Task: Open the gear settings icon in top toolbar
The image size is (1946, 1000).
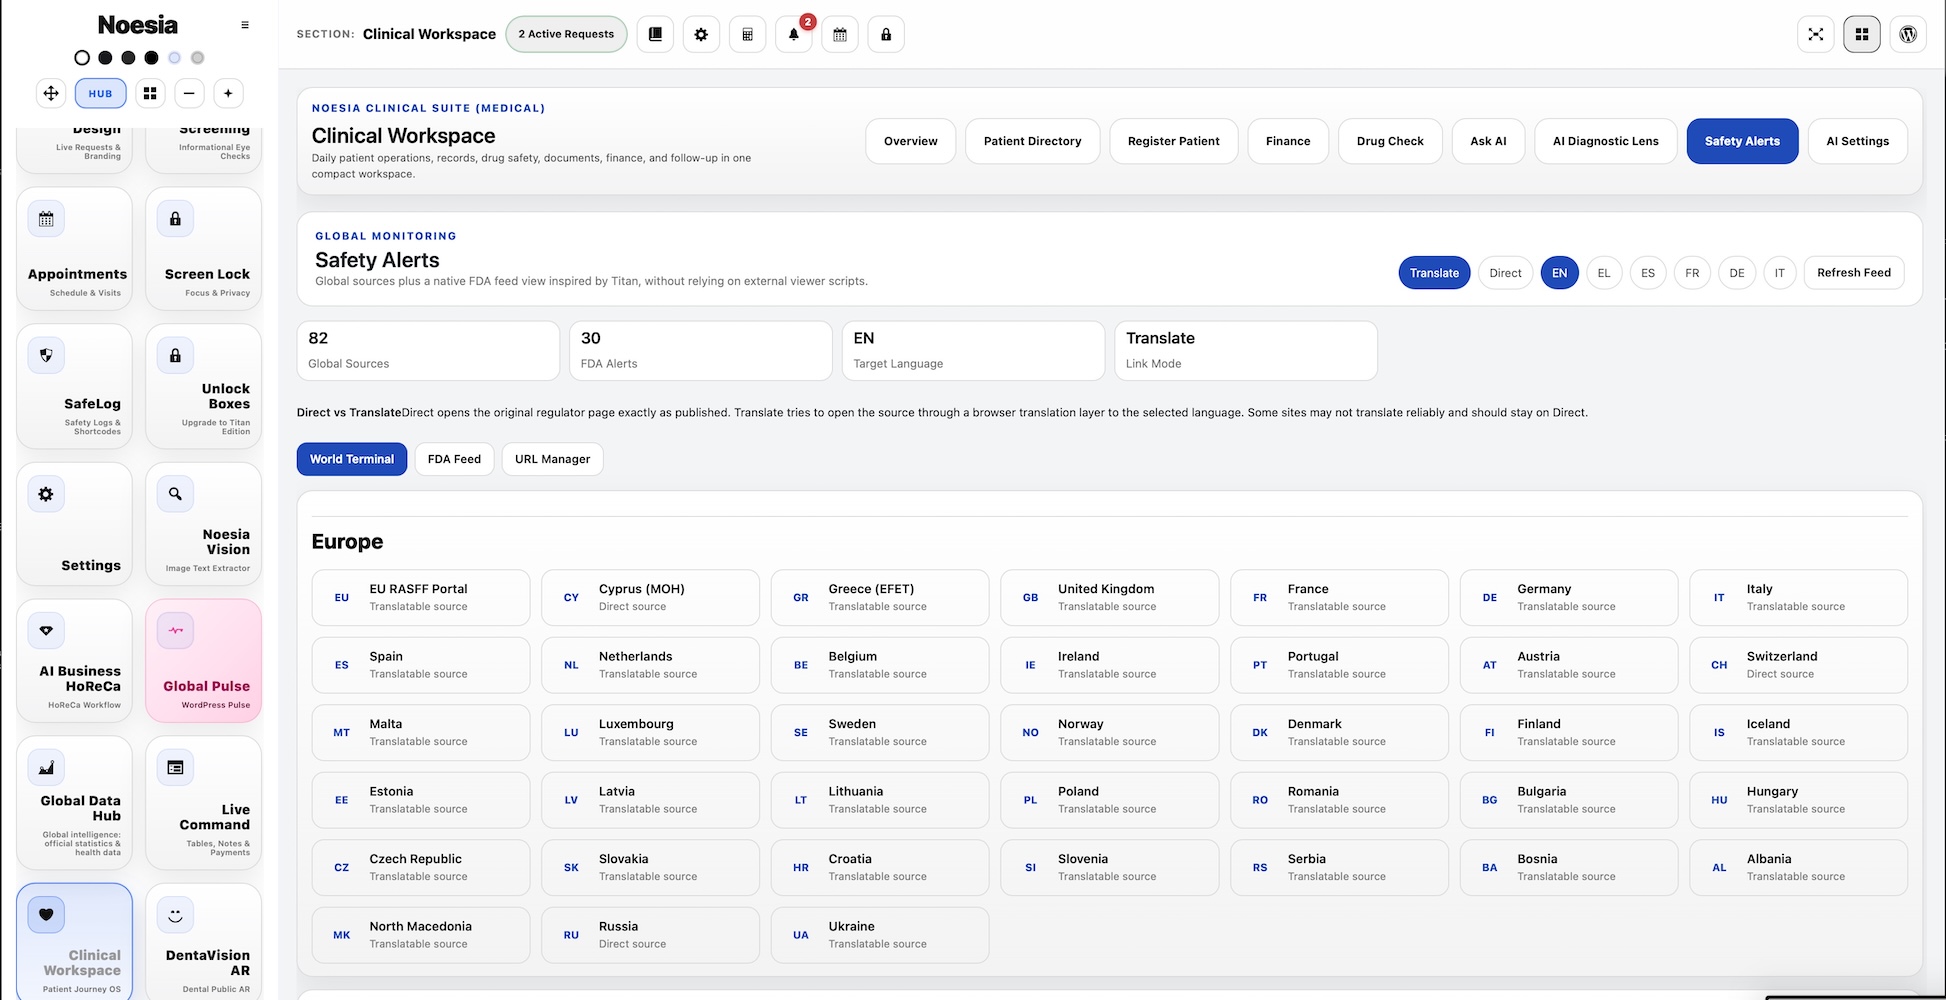Action: point(701,34)
